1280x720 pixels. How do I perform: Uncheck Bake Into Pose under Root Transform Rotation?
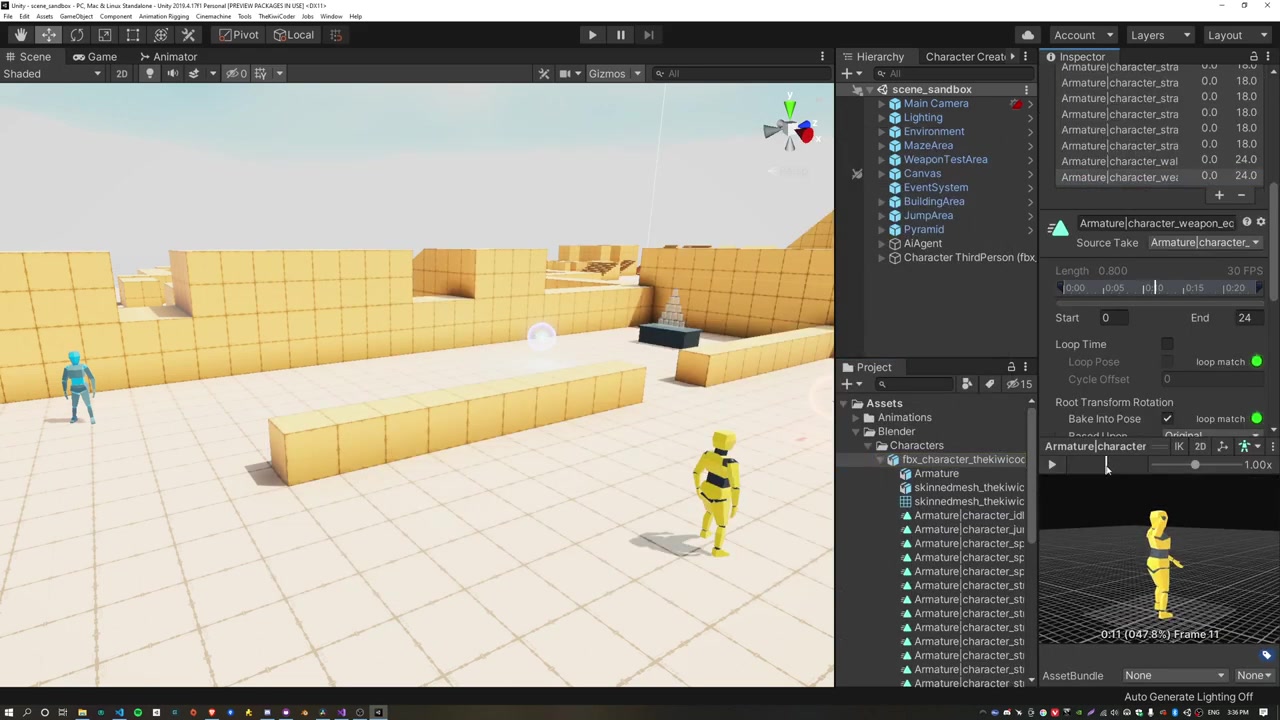(x=1167, y=419)
